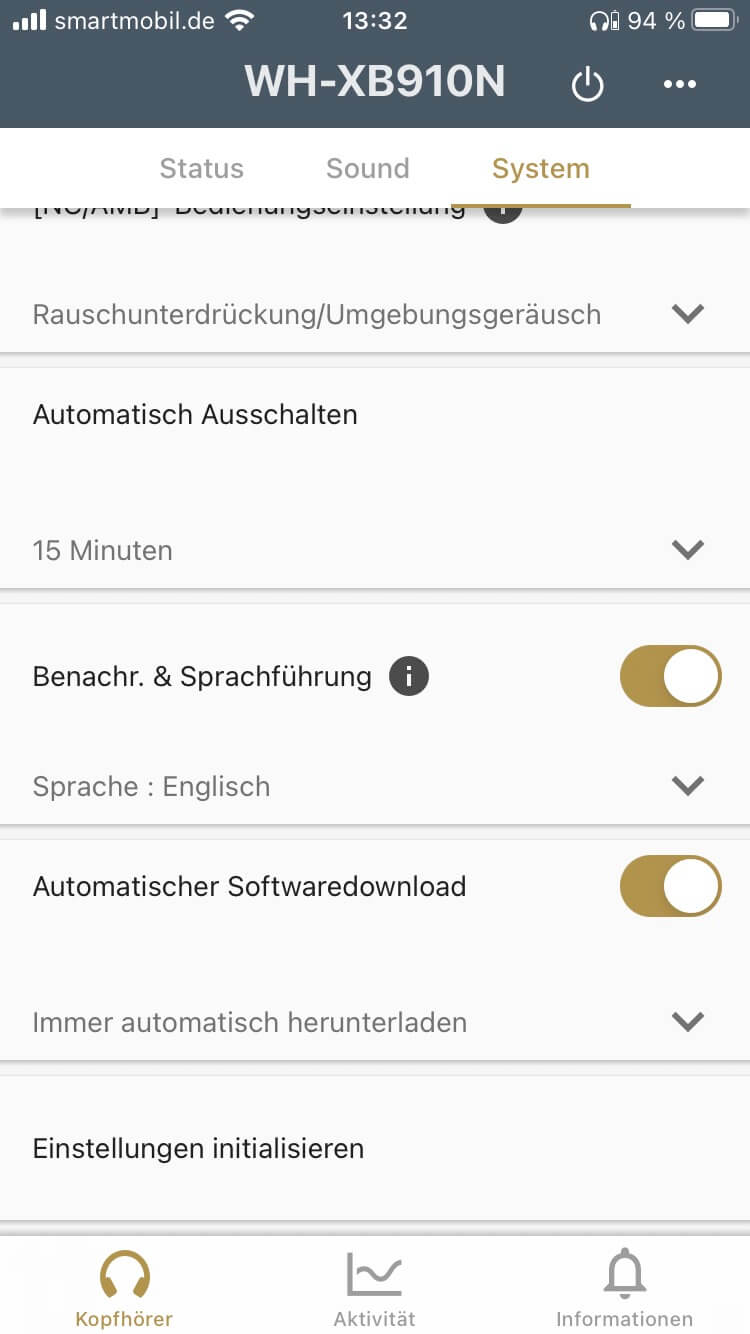Switch to the Status tab
750x1334 pixels.
[202, 168]
